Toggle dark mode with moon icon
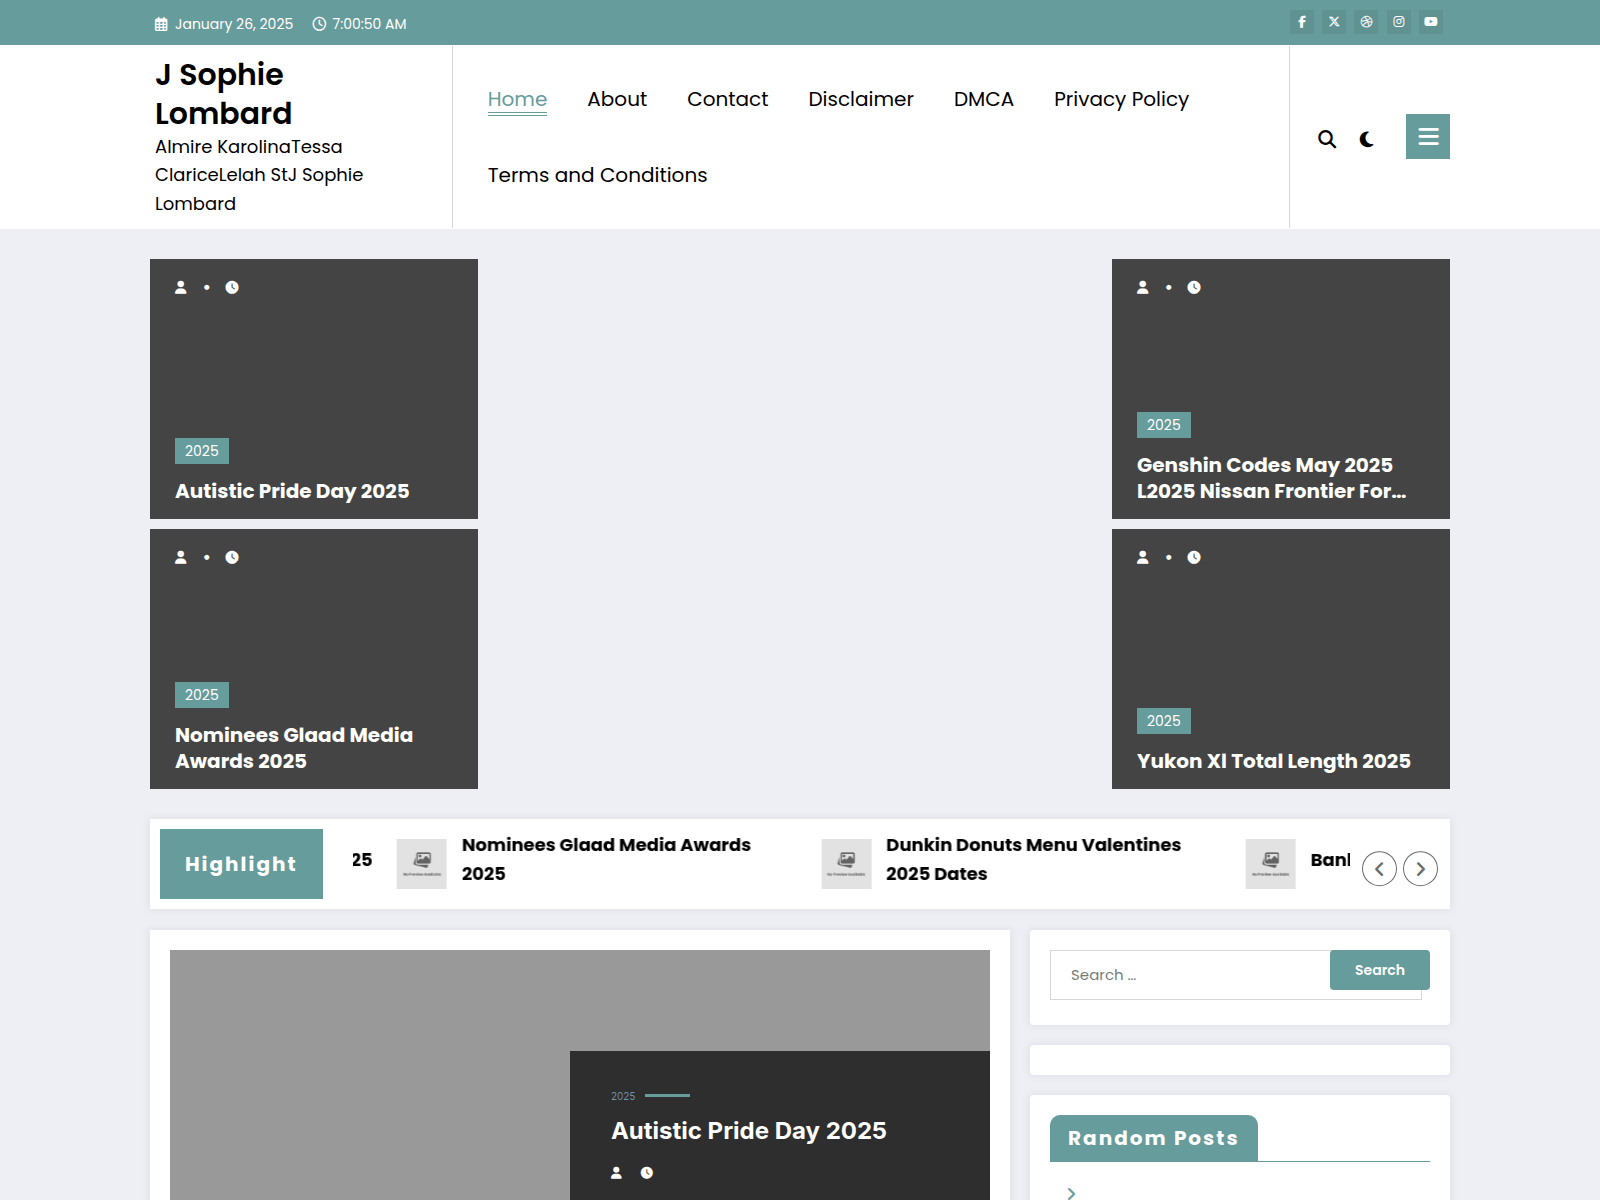Image resolution: width=1600 pixels, height=1200 pixels. [1367, 139]
